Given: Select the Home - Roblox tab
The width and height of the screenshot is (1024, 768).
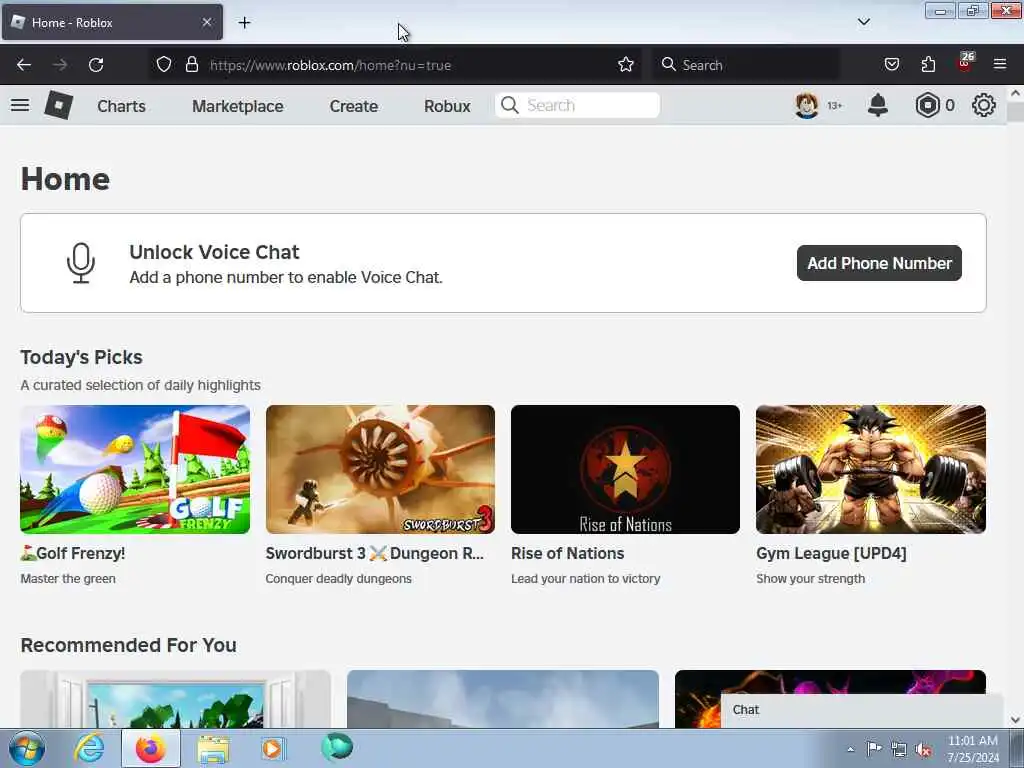Looking at the screenshot, I should pyautogui.click(x=112, y=22).
